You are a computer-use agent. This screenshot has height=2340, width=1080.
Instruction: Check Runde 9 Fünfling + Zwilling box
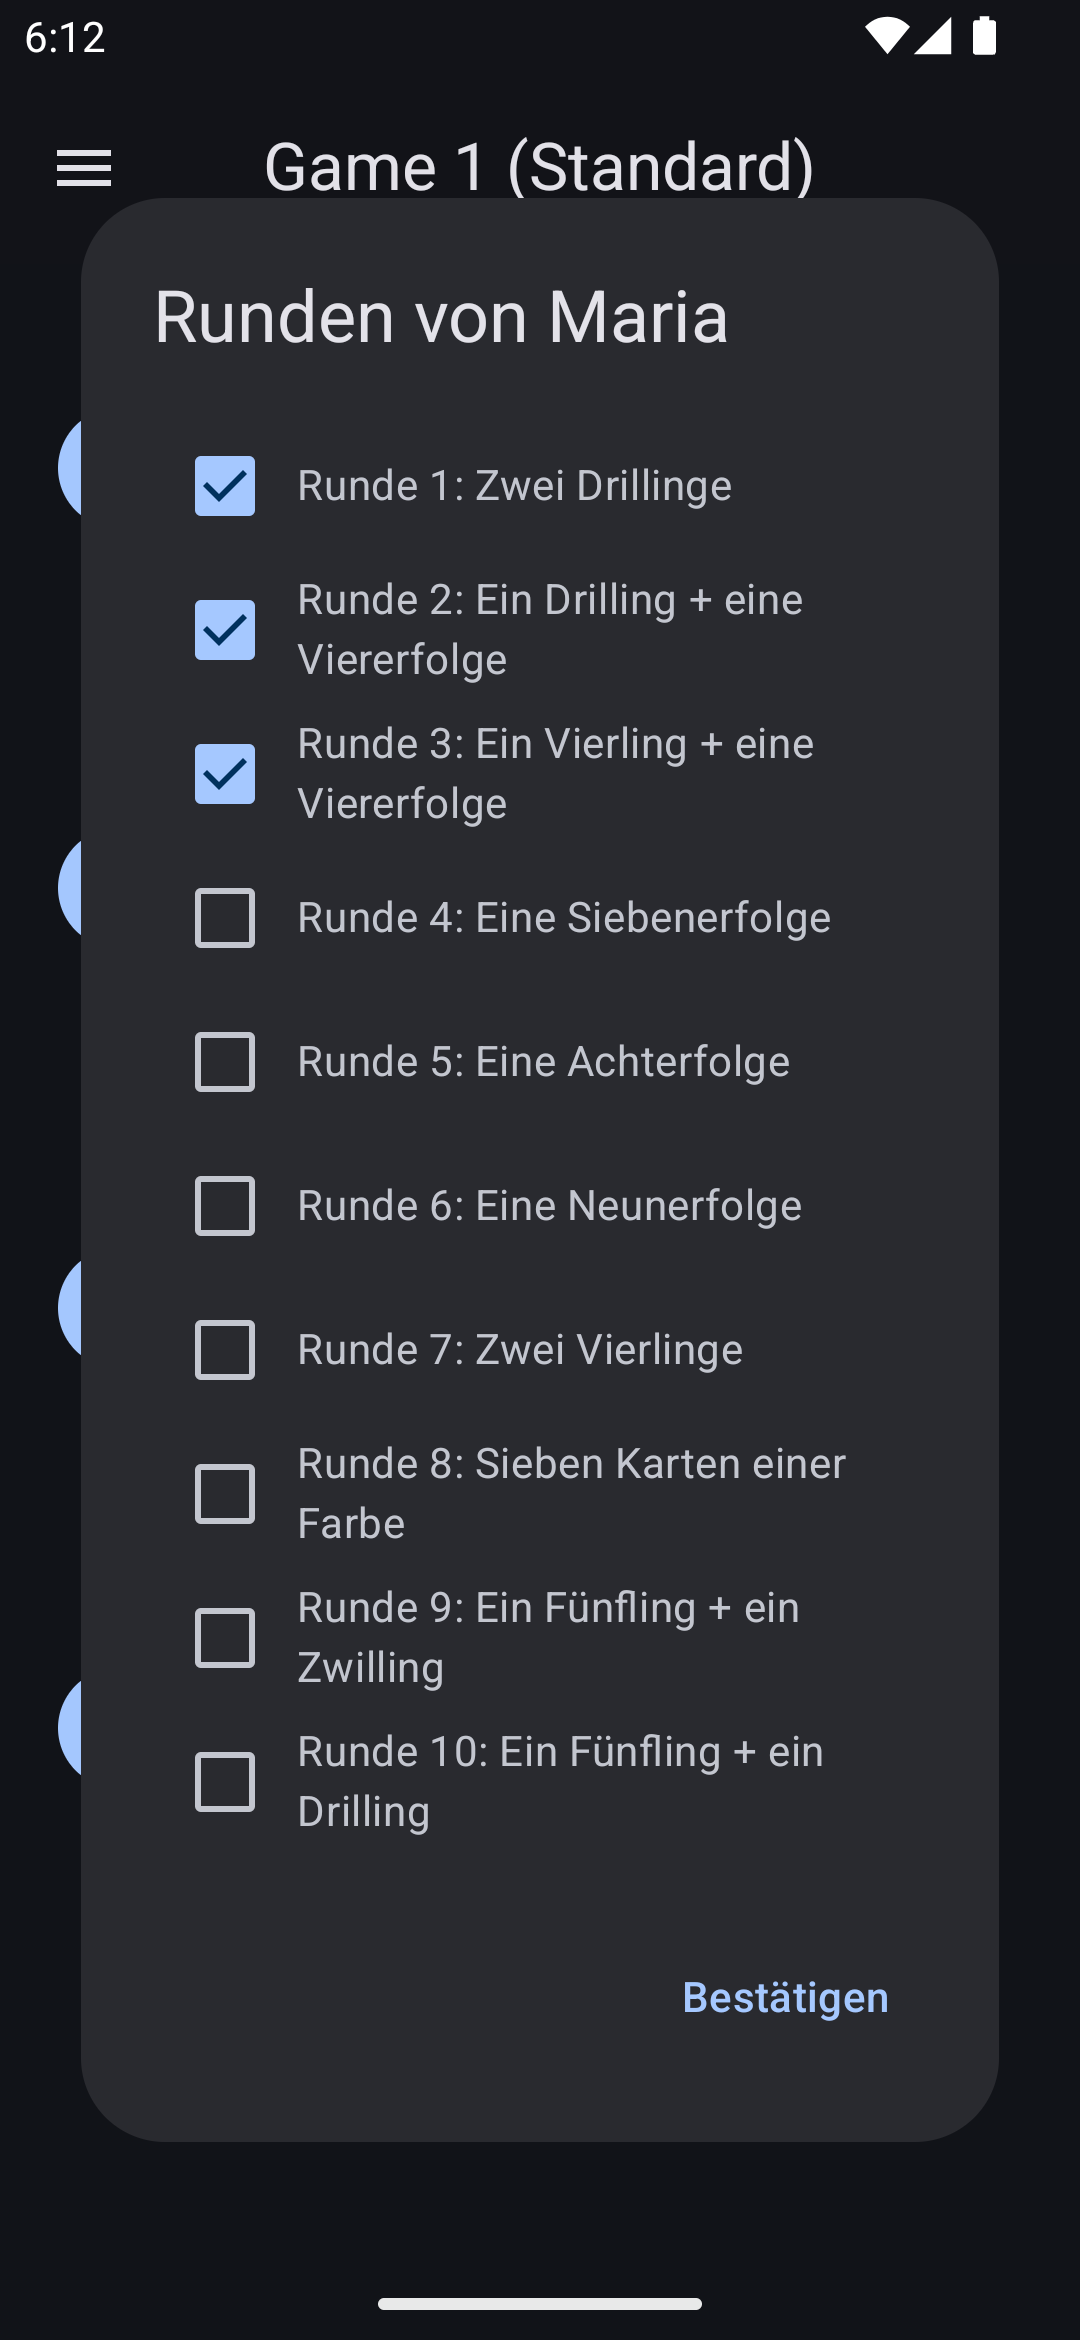click(225, 1638)
